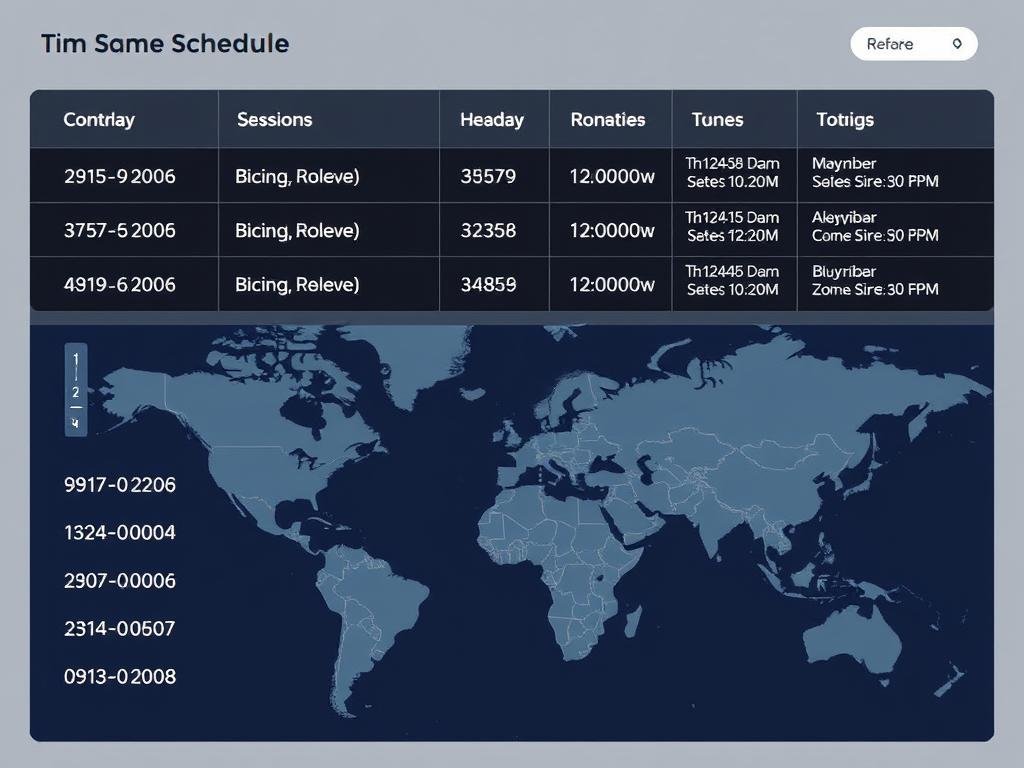1024x768 pixels.
Task: Click the chevron inside the Refare button
Action: point(955,44)
